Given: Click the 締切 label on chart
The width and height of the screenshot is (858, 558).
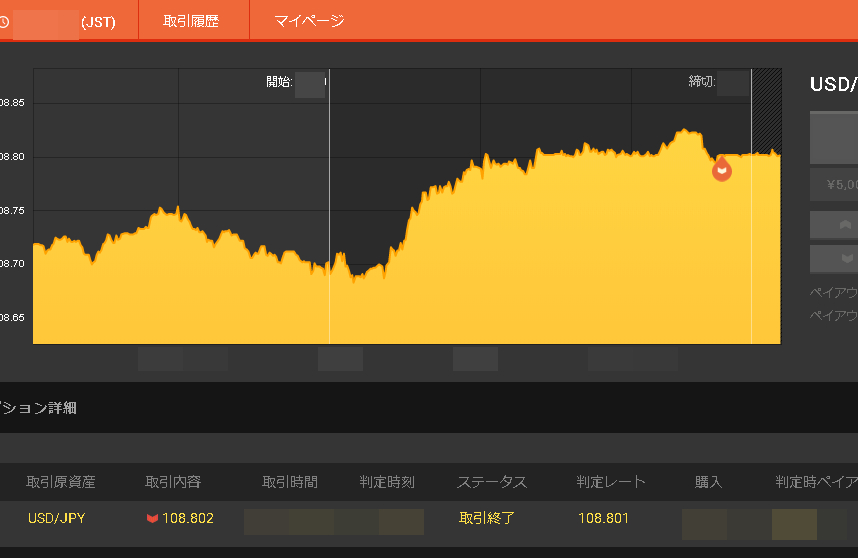Looking at the screenshot, I should point(702,82).
